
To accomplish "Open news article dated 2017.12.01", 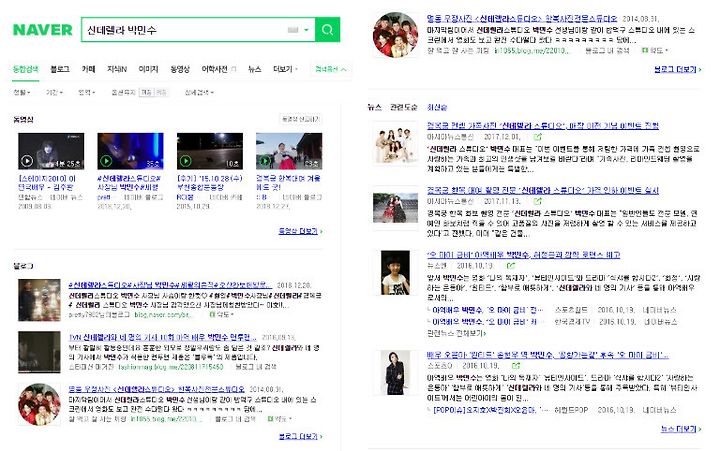I will coord(543,125).
